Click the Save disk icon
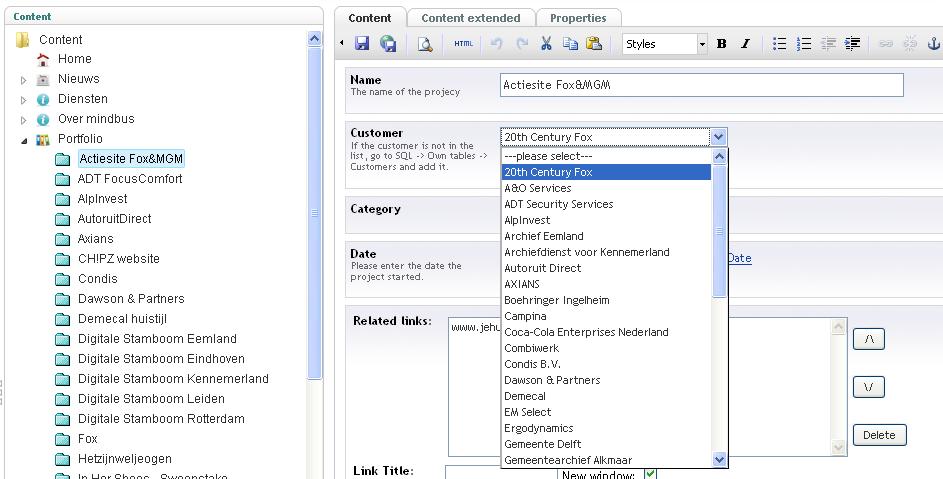The height and width of the screenshot is (479, 943). (x=361, y=43)
